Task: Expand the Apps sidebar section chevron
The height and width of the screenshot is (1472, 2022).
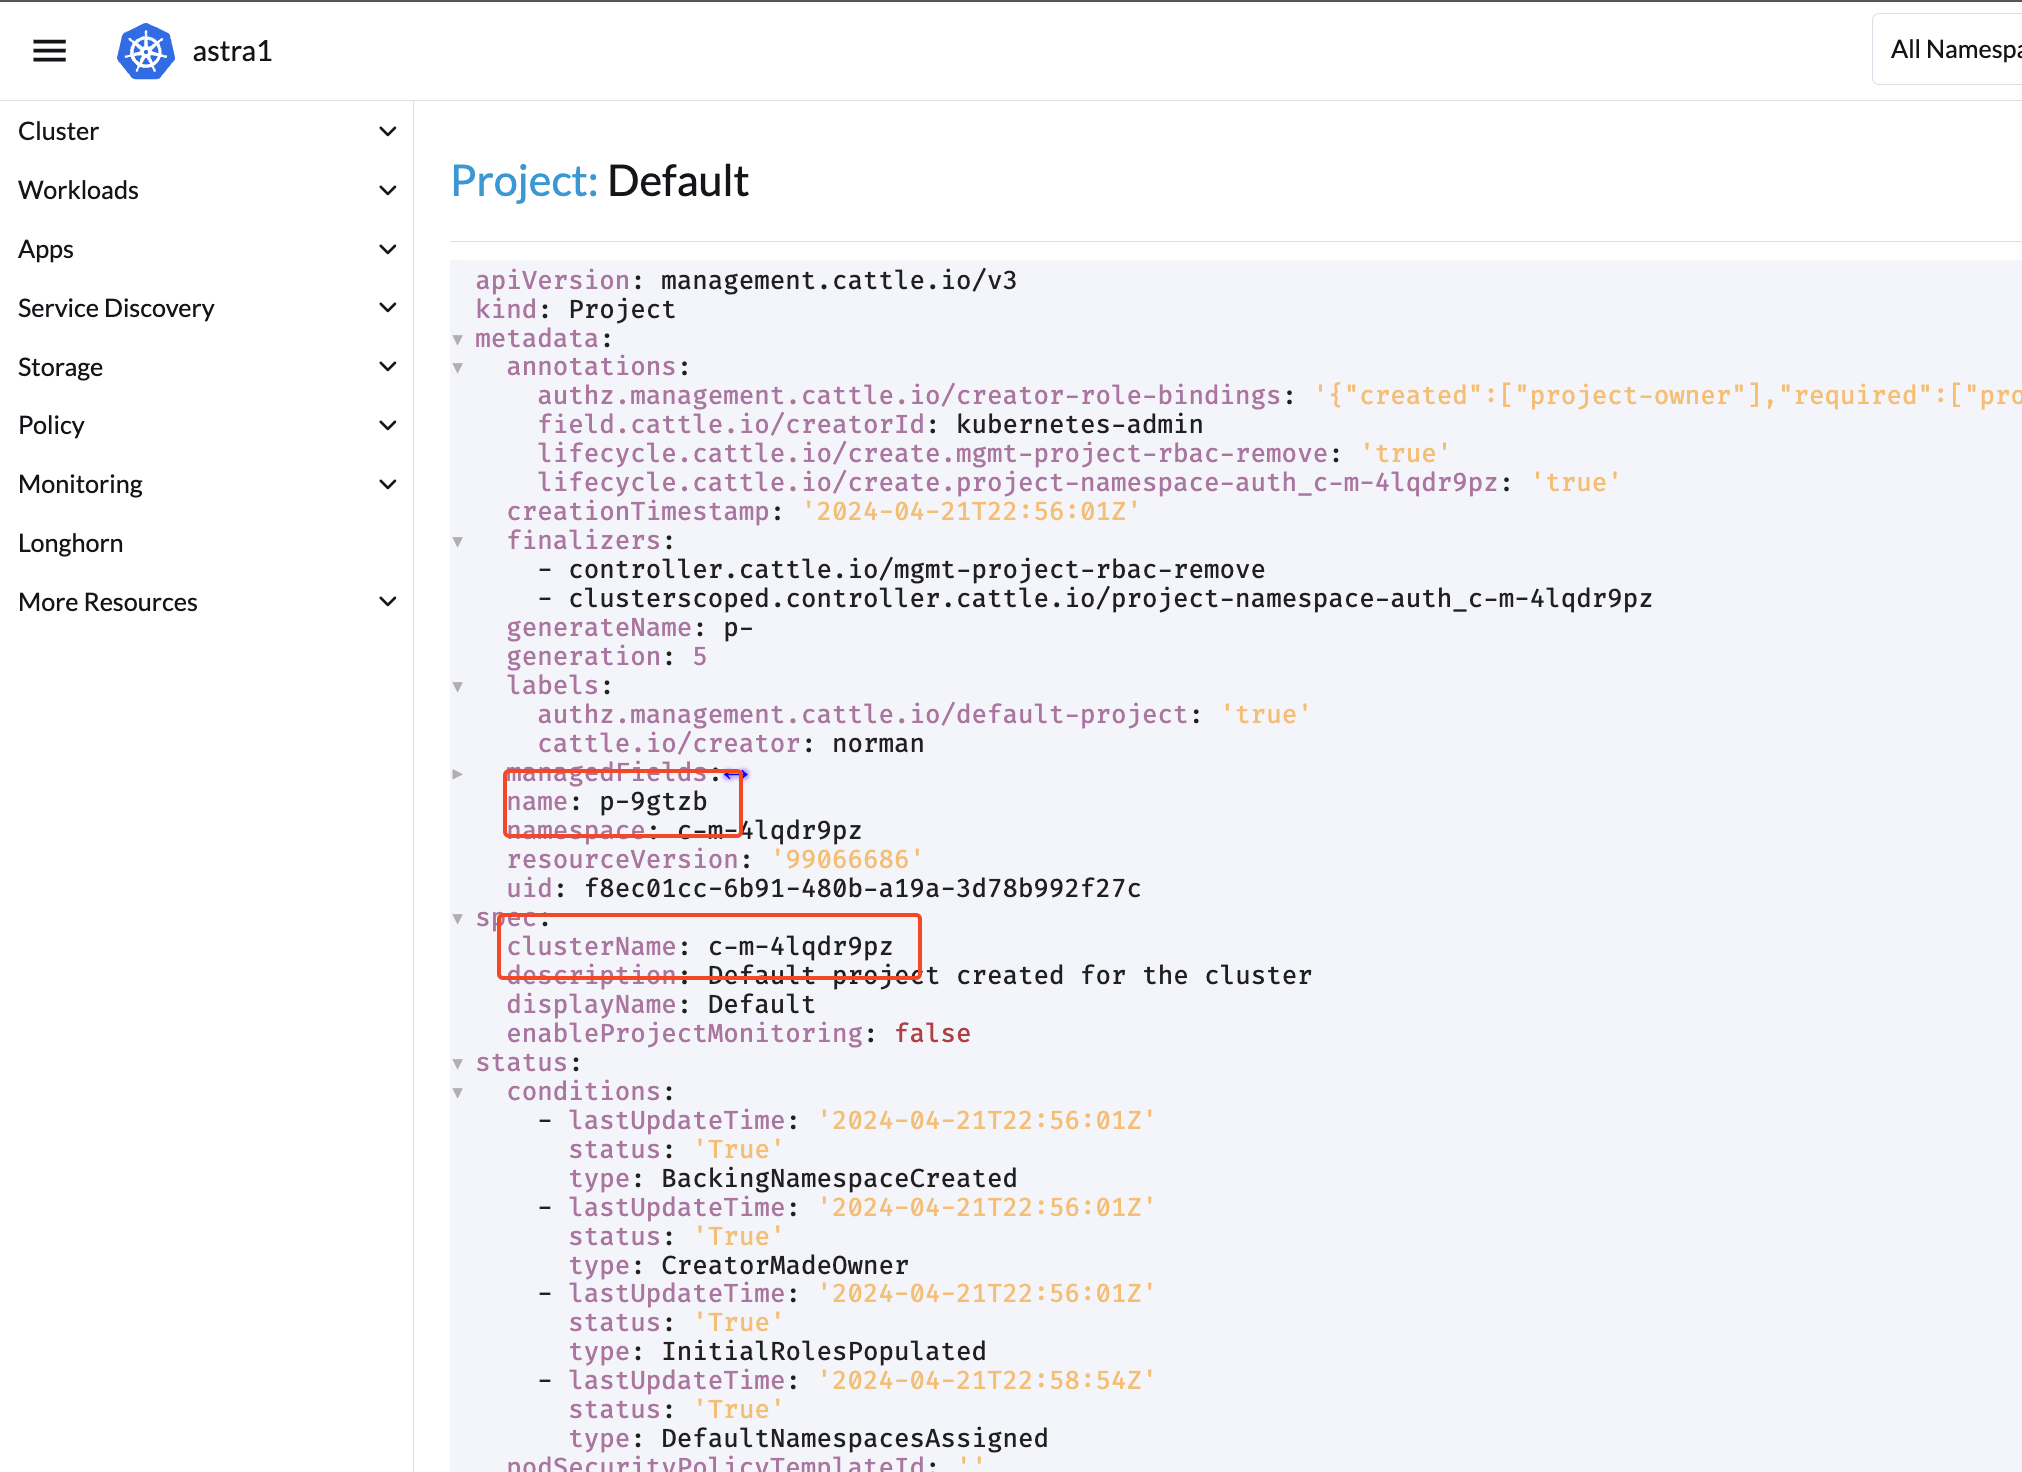Action: (x=388, y=249)
